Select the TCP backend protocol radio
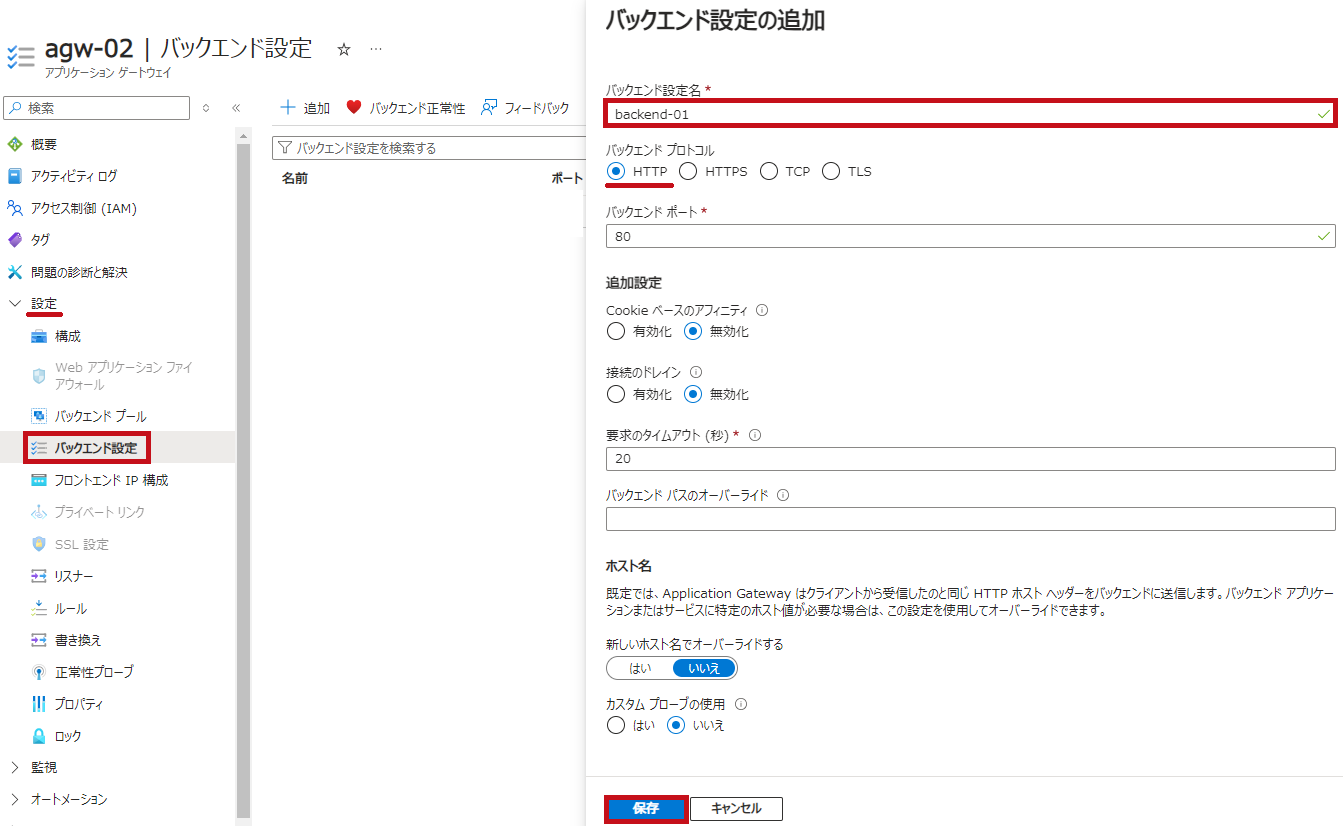1343x826 pixels. pyautogui.click(x=768, y=171)
